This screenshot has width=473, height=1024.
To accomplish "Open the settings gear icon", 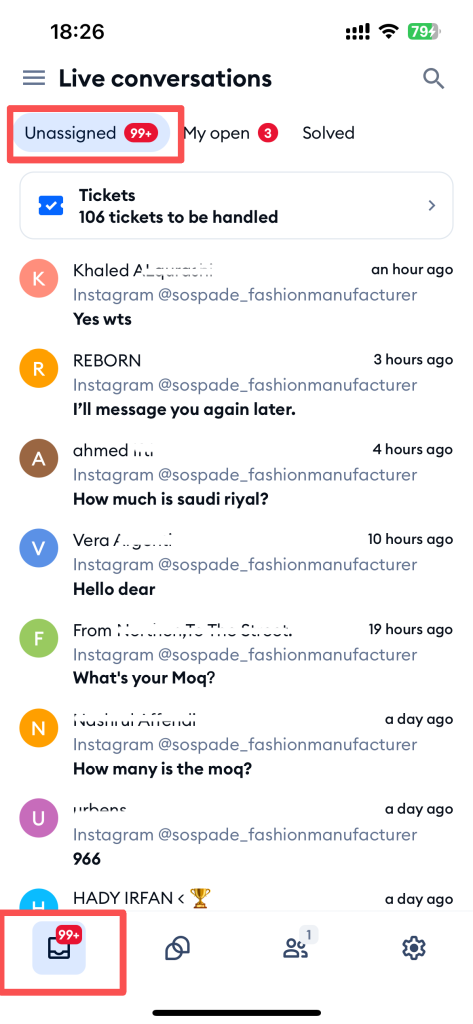I will [414, 948].
